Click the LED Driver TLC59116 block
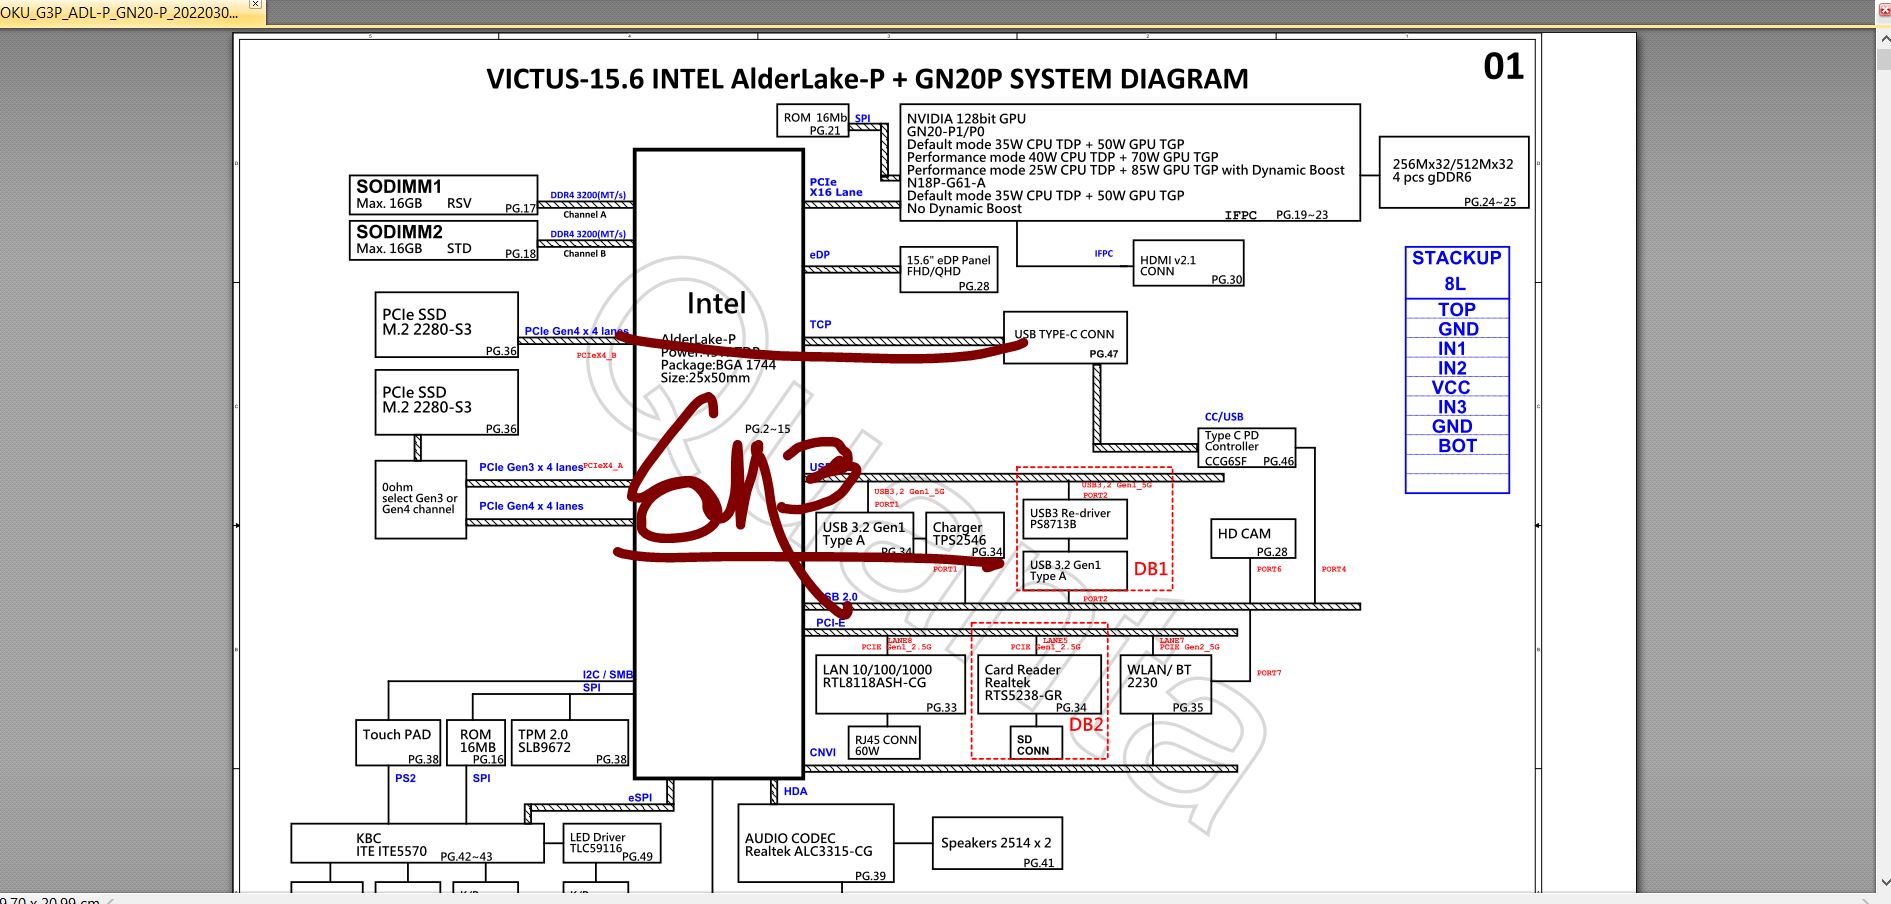The image size is (1891, 904). coord(611,843)
